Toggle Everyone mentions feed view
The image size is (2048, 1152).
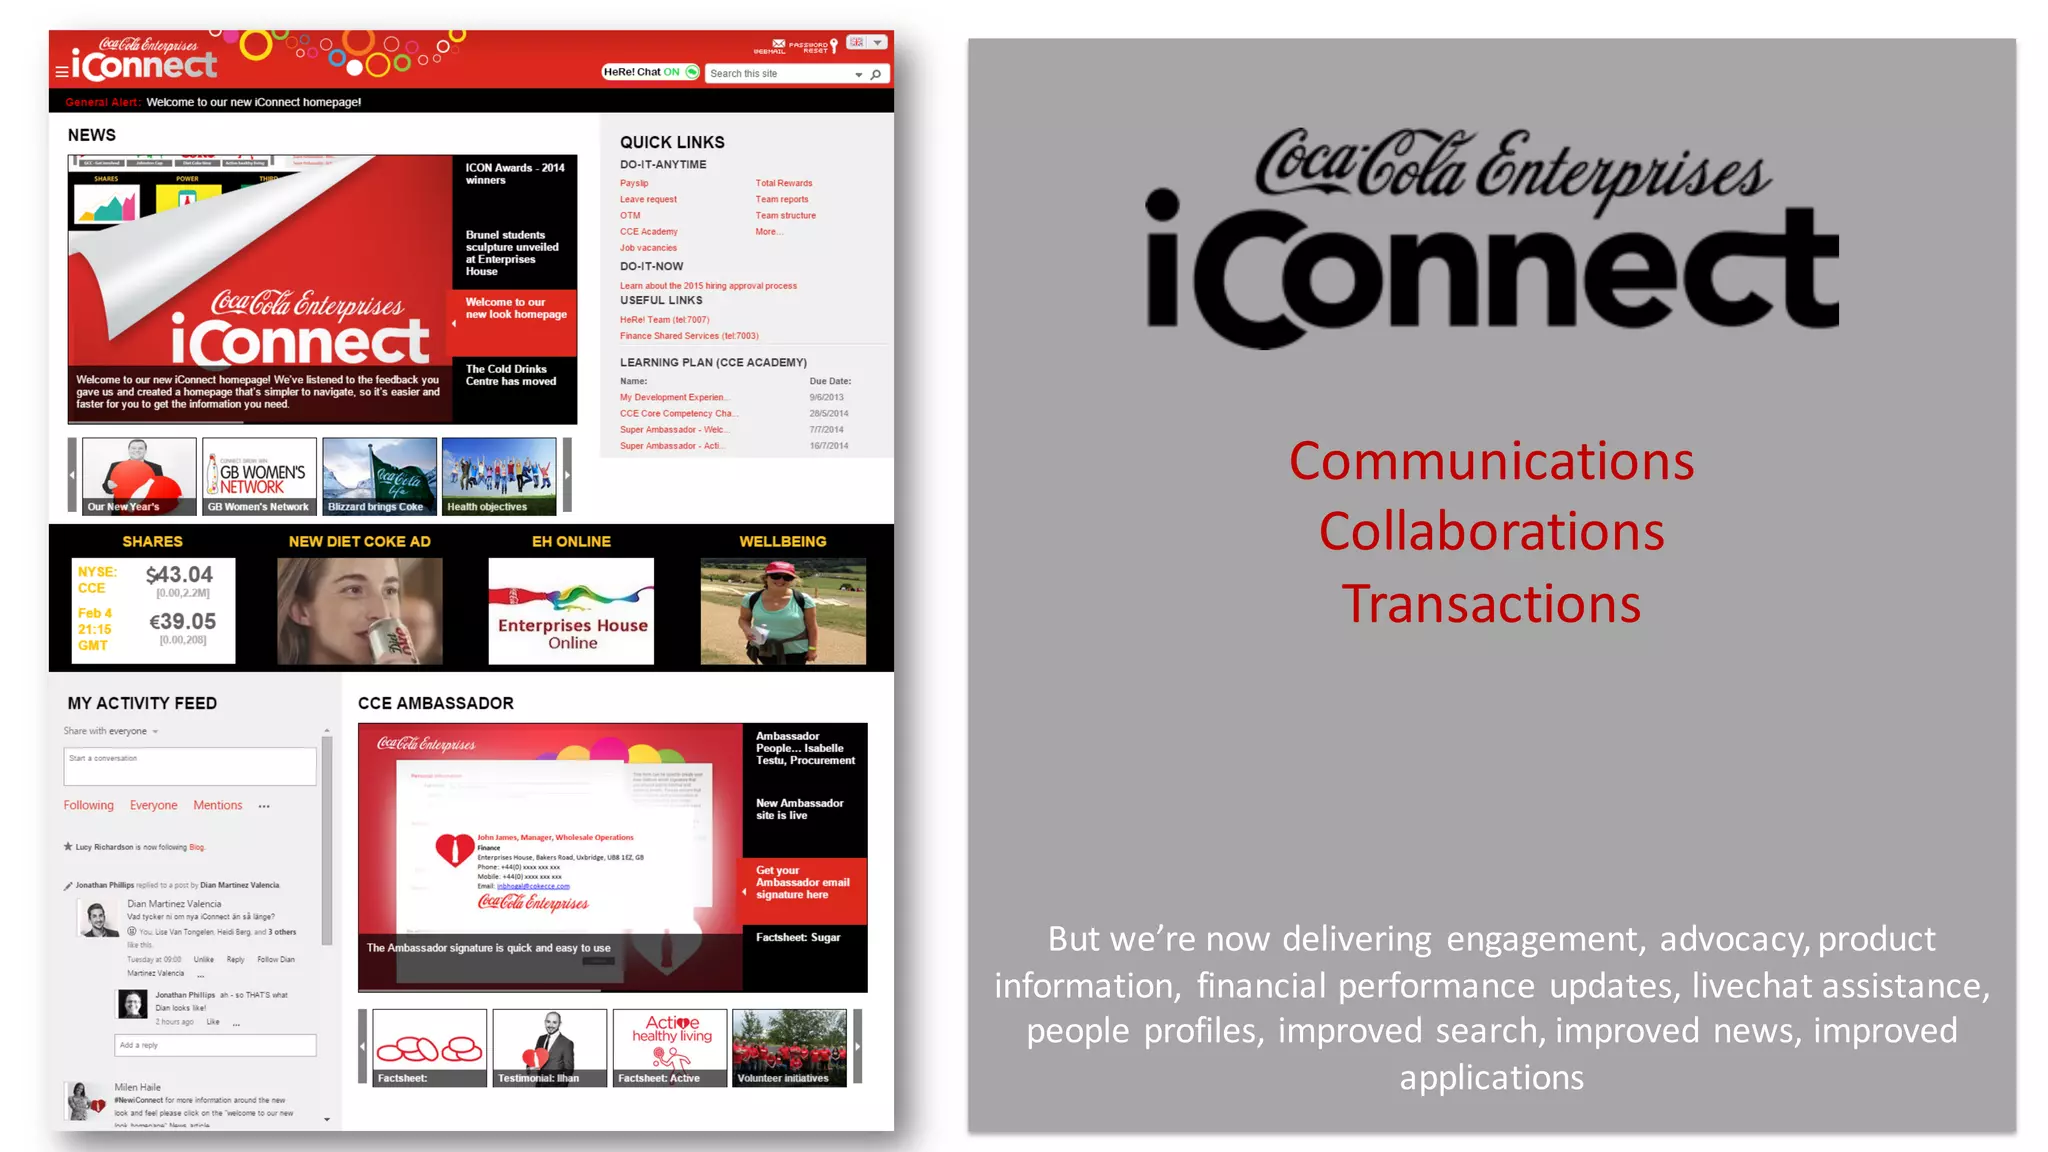152,805
